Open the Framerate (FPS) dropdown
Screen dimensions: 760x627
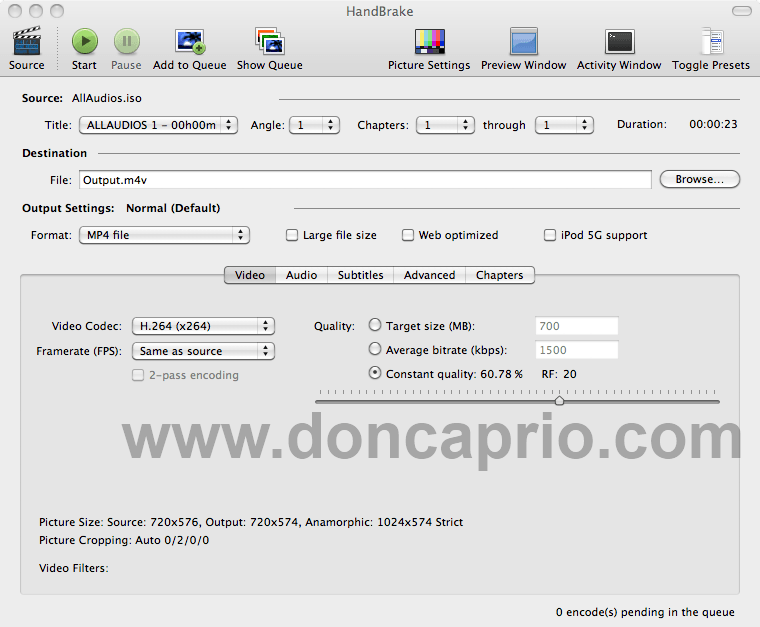point(204,351)
